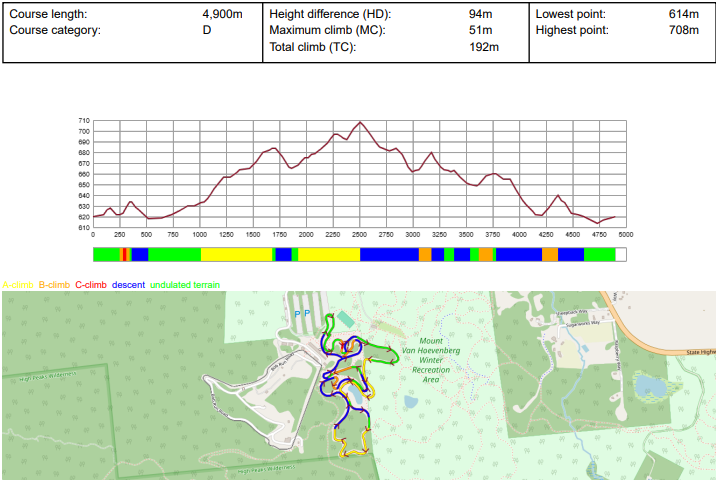Click the long yellow segment starting at 1000m
The image size is (716, 482).
tap(236, 255)
